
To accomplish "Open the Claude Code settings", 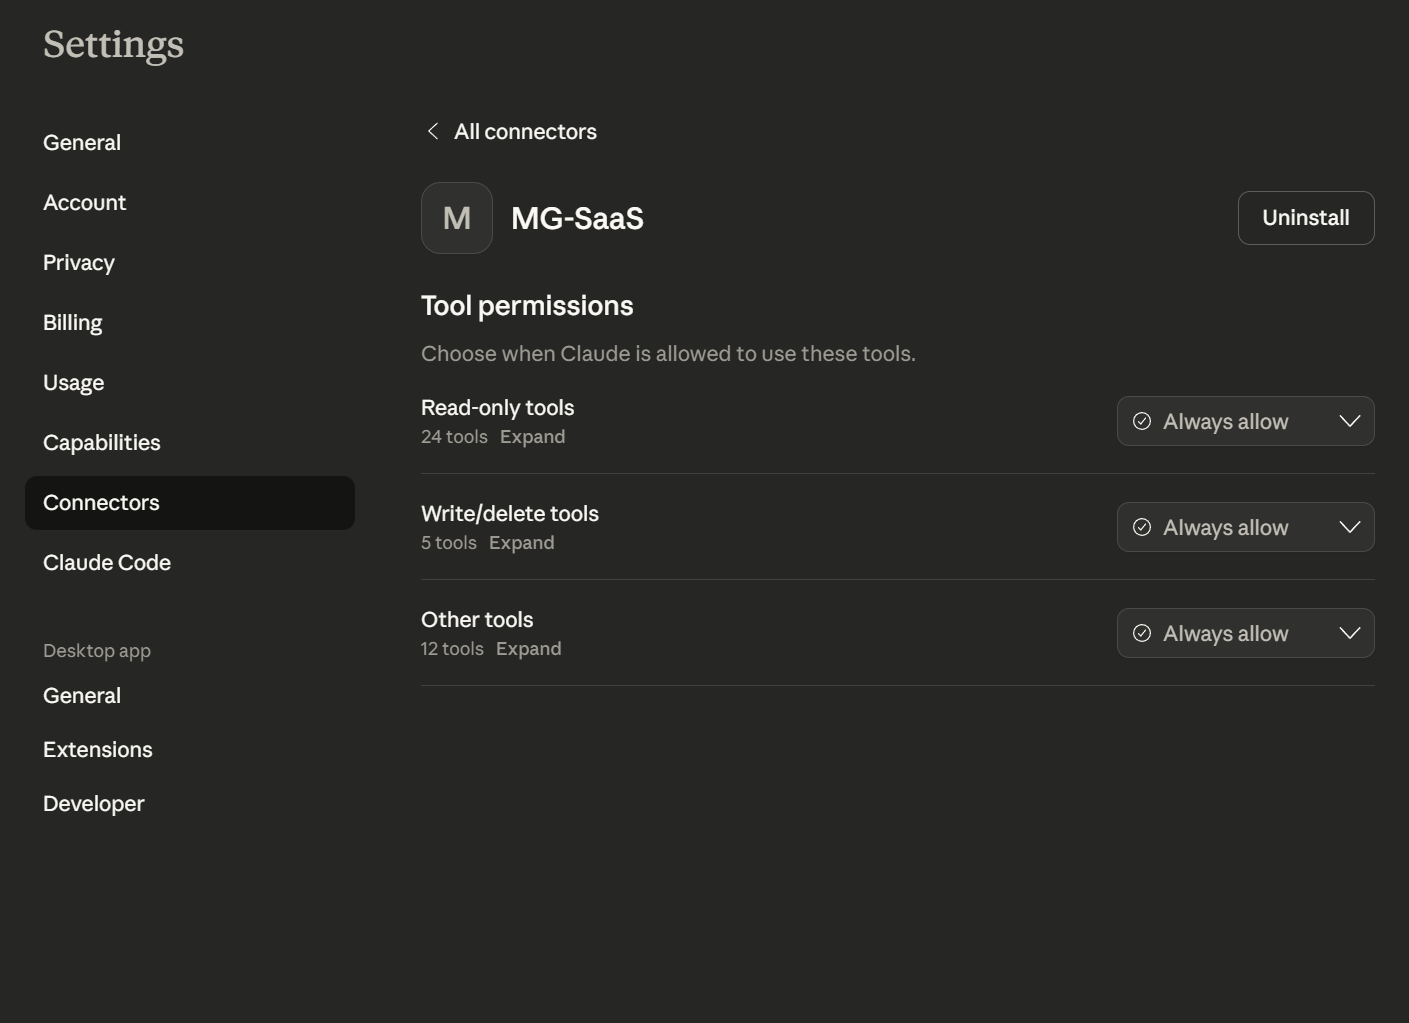I will tap(106, 562).
